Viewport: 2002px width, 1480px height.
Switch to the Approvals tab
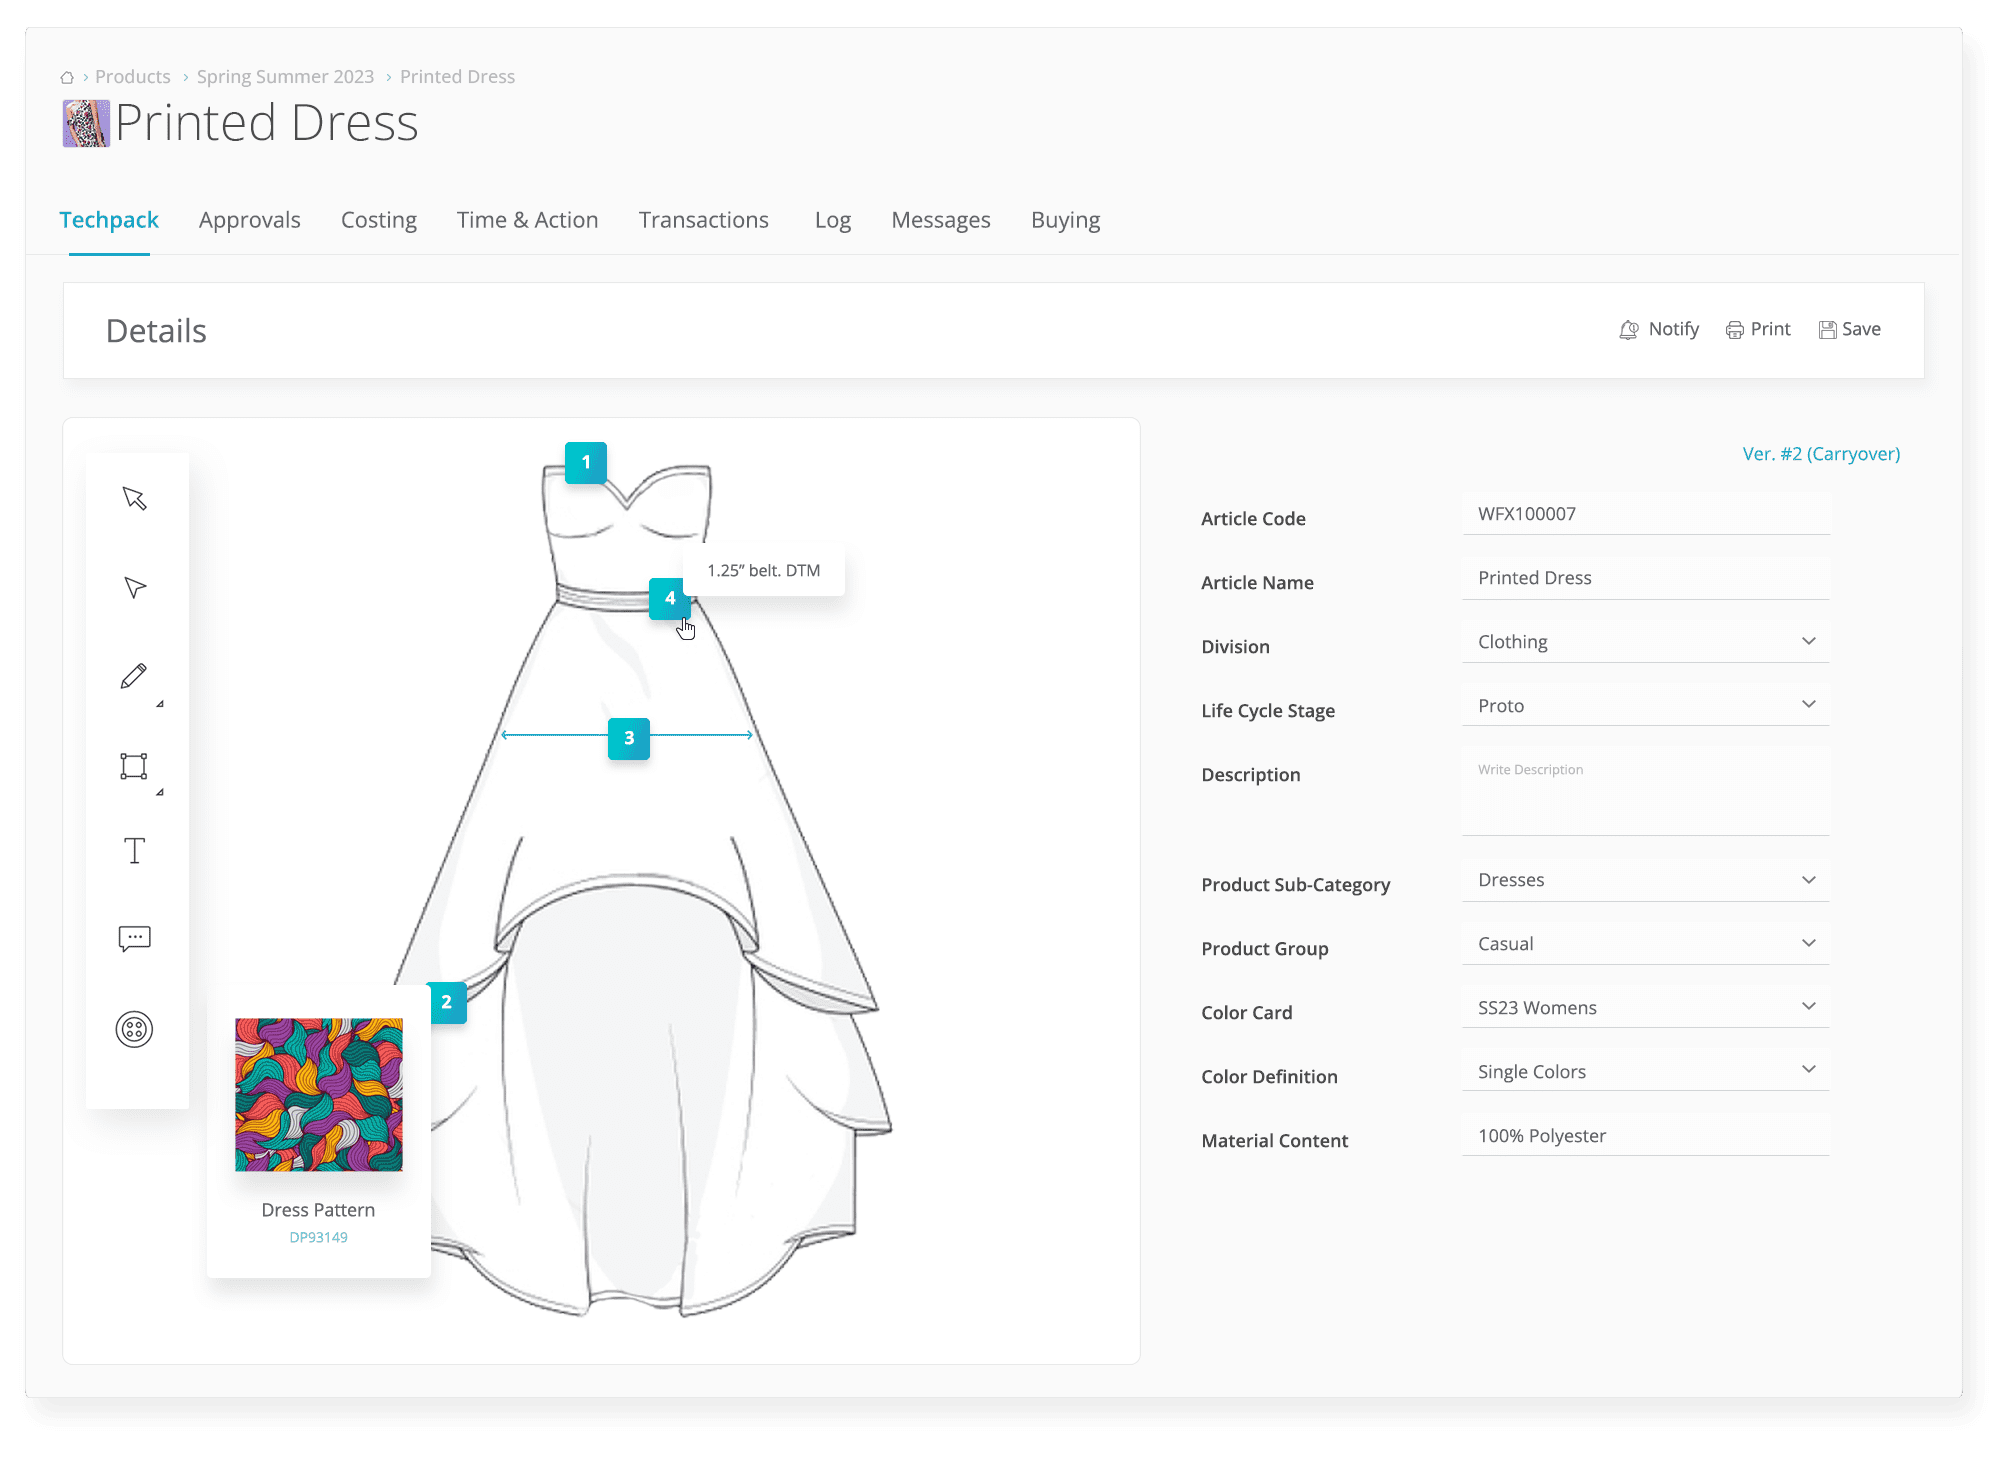(250, 219)
